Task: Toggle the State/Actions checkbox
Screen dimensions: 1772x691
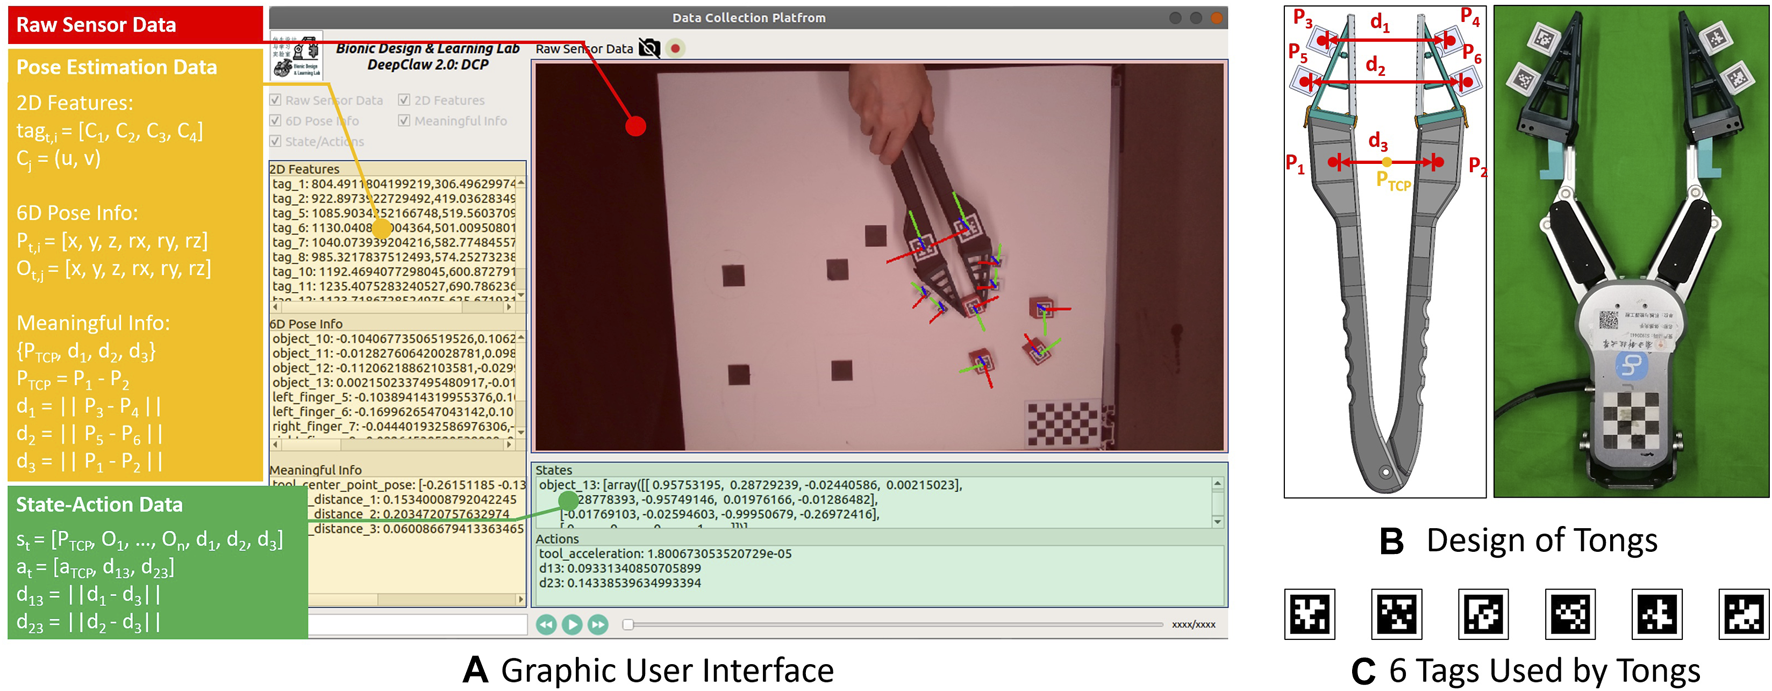Action: coord(276,142)
